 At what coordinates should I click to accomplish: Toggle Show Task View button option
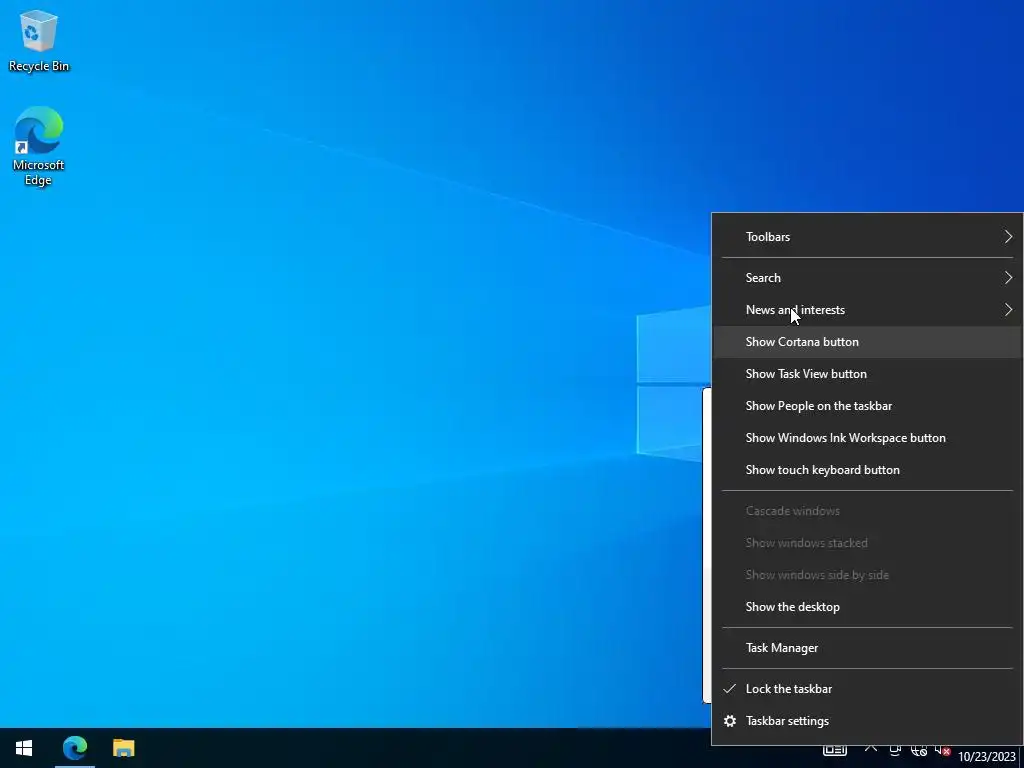(x=867, y=374)
